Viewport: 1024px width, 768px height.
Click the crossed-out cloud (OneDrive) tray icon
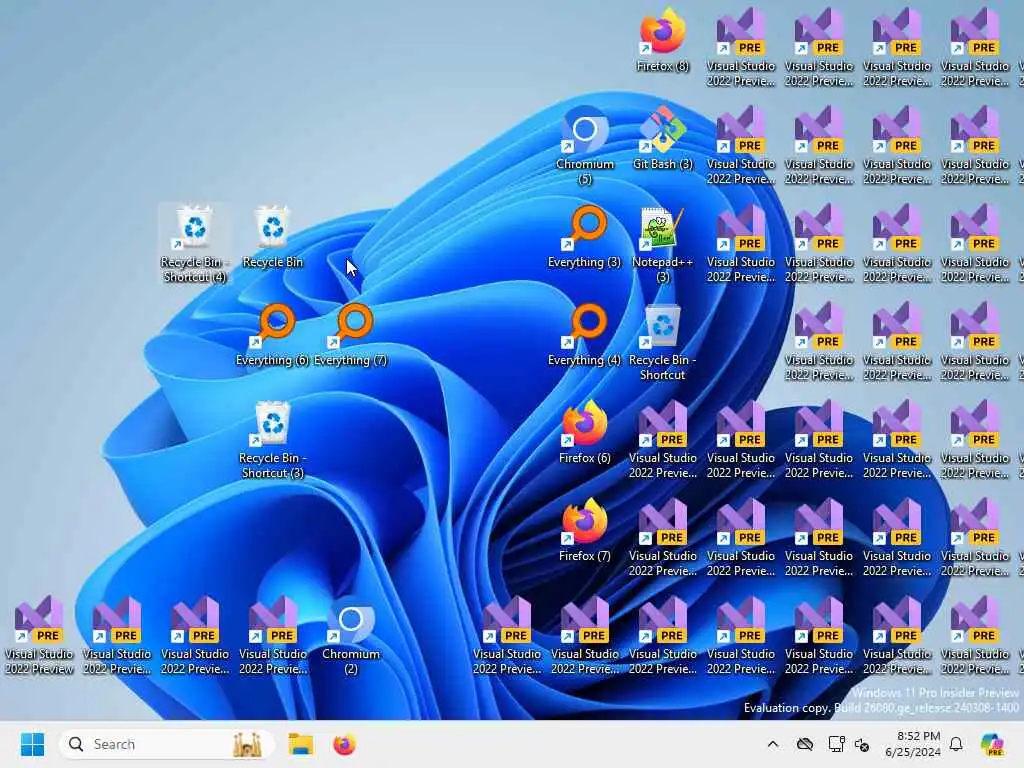(805, 744)
